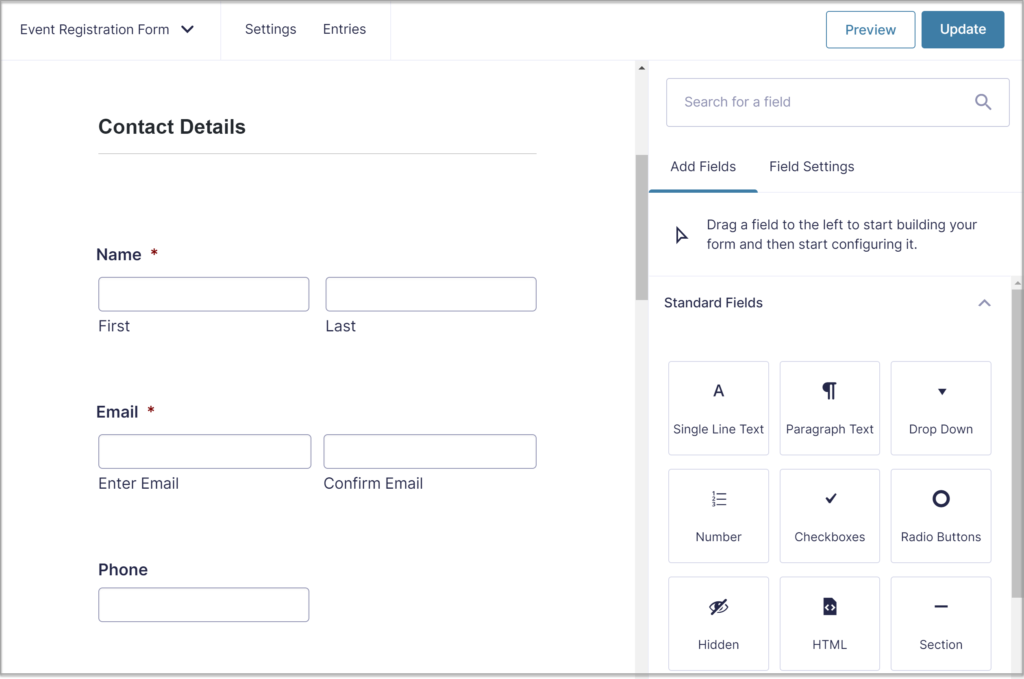Add a Checkboxes field
Image resolution: width=1024 pixels, height=679 pixels.
(x=829, y=515)
